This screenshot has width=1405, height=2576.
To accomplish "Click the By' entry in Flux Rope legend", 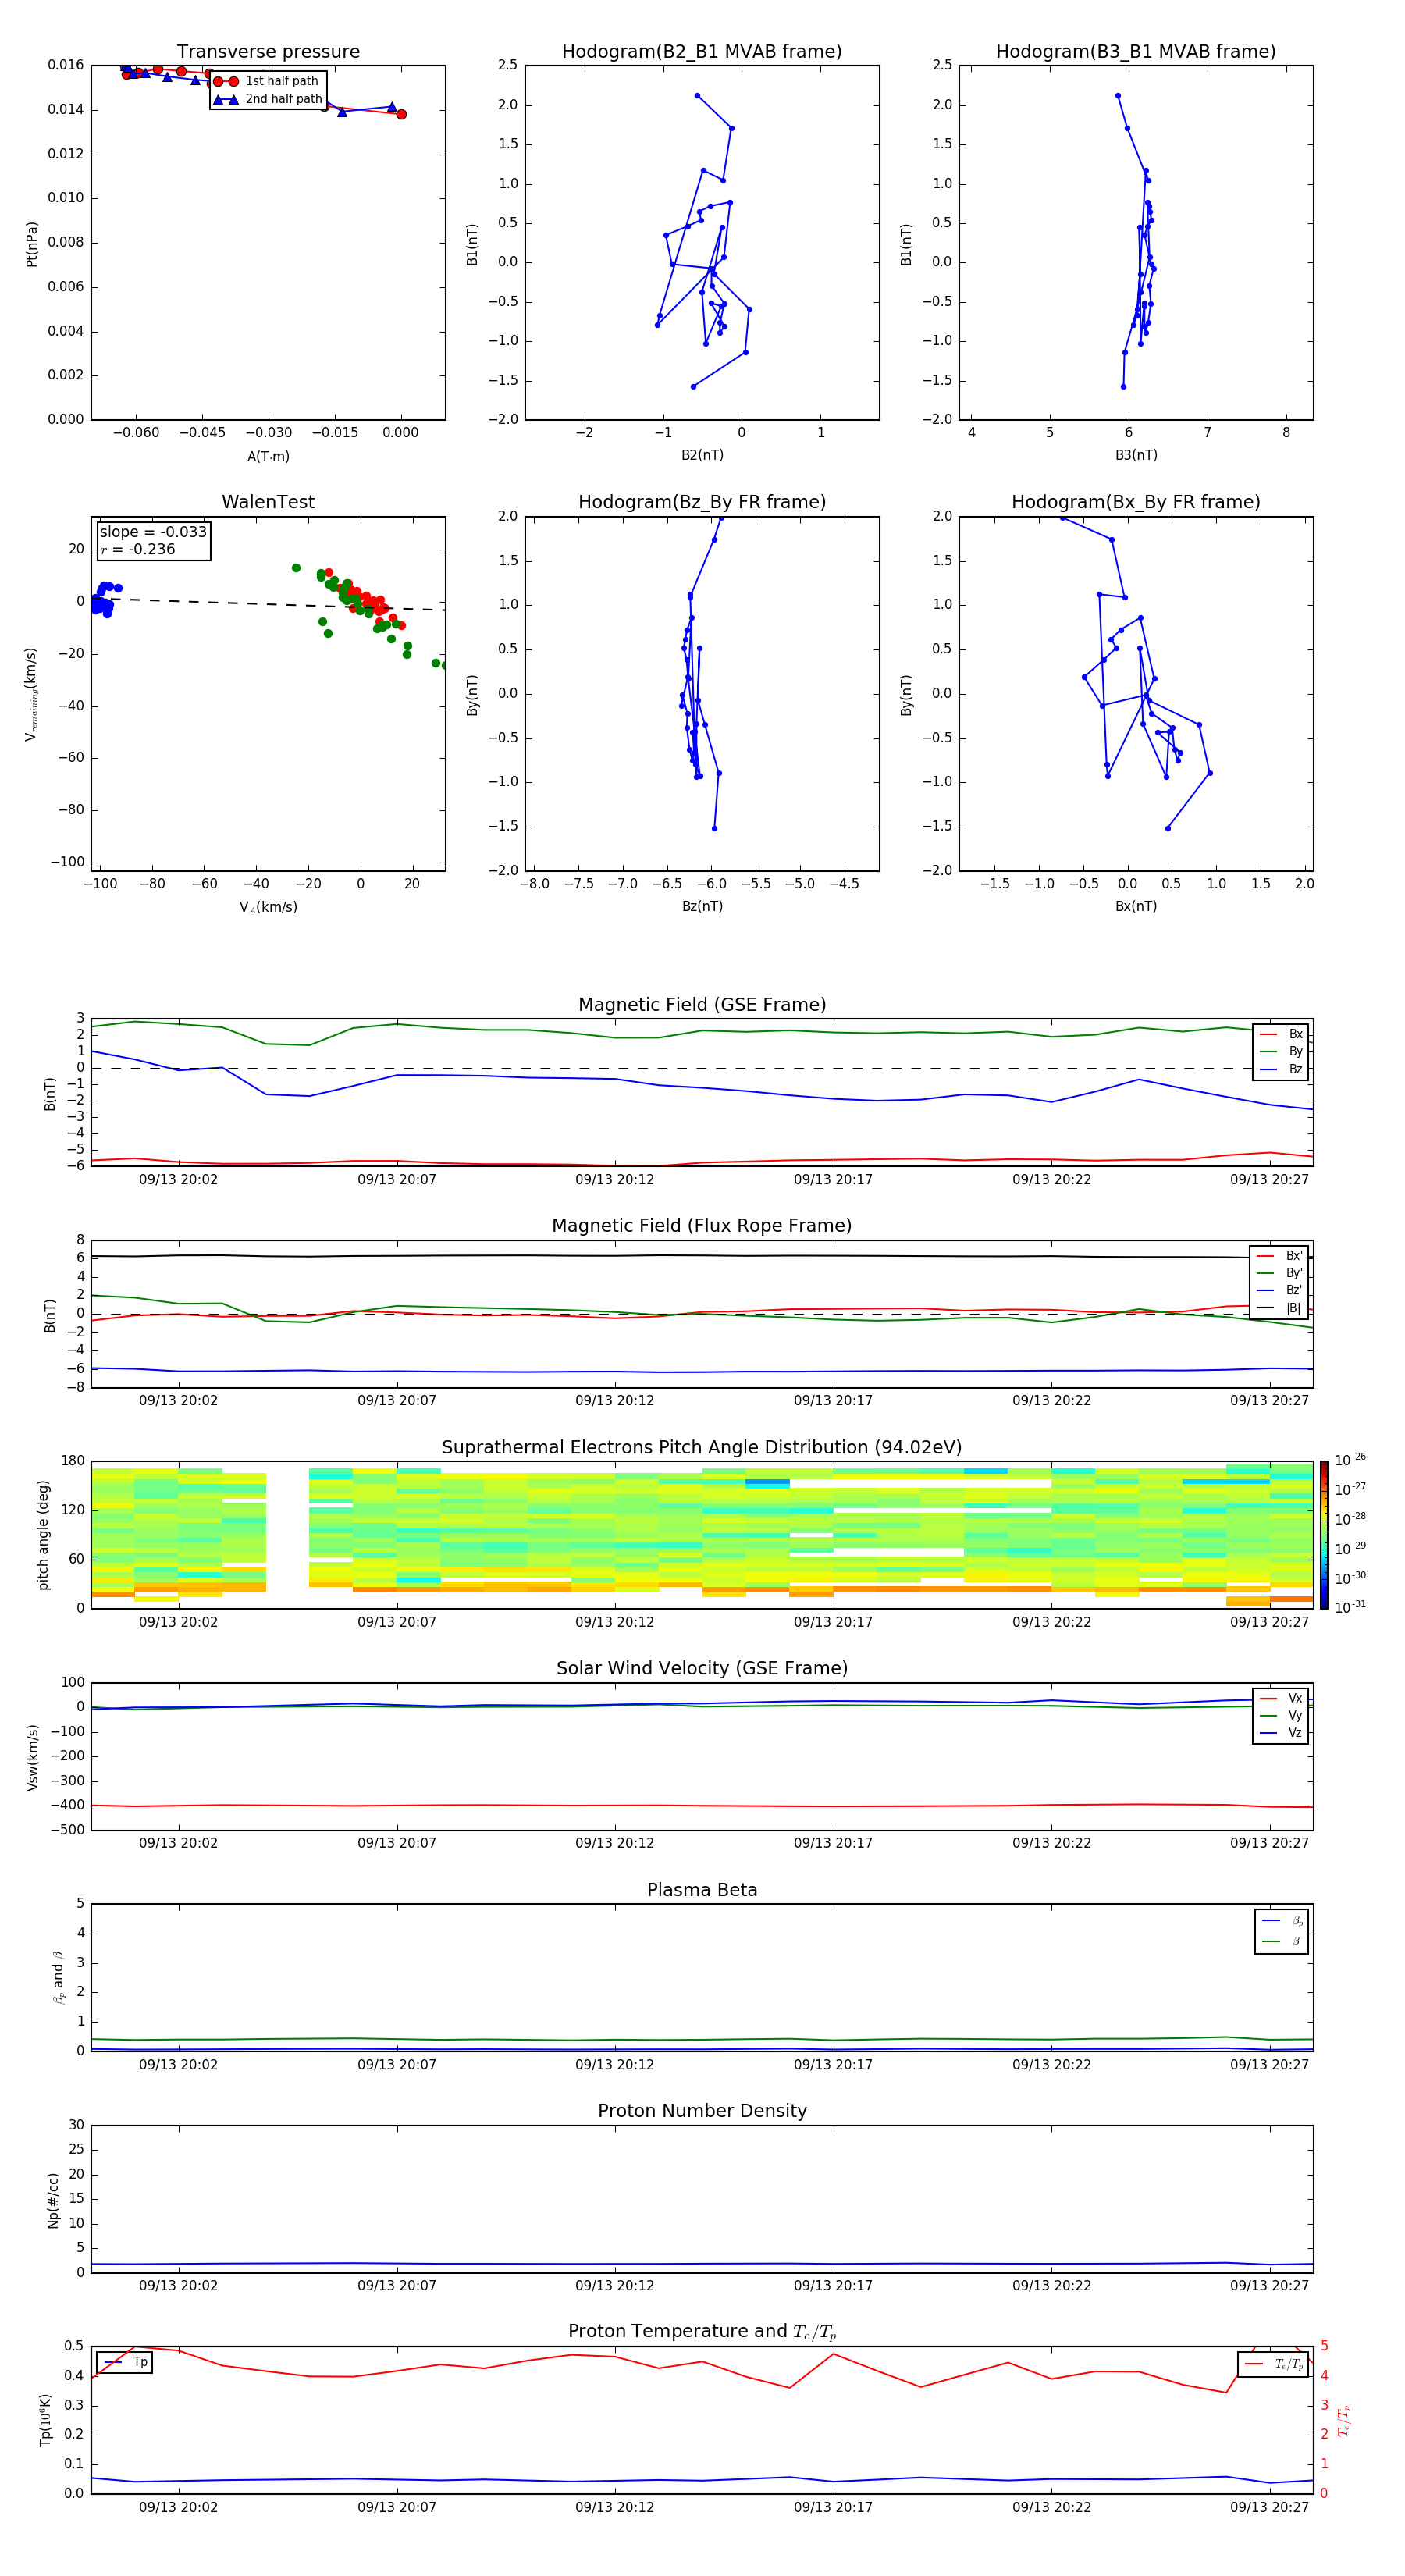I will pos(1280,1273).
